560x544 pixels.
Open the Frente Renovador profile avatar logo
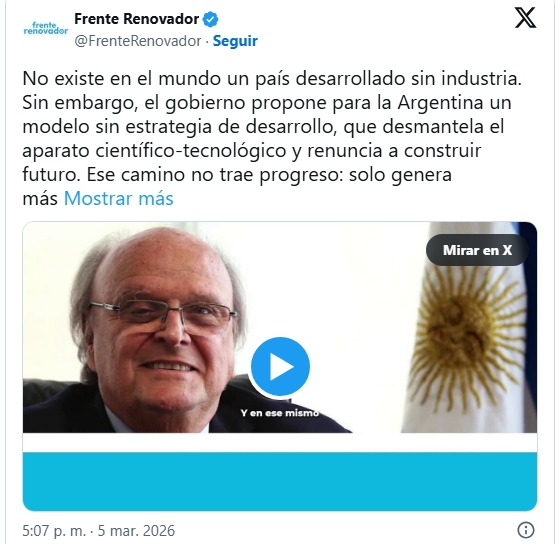(x=46, y=29)
